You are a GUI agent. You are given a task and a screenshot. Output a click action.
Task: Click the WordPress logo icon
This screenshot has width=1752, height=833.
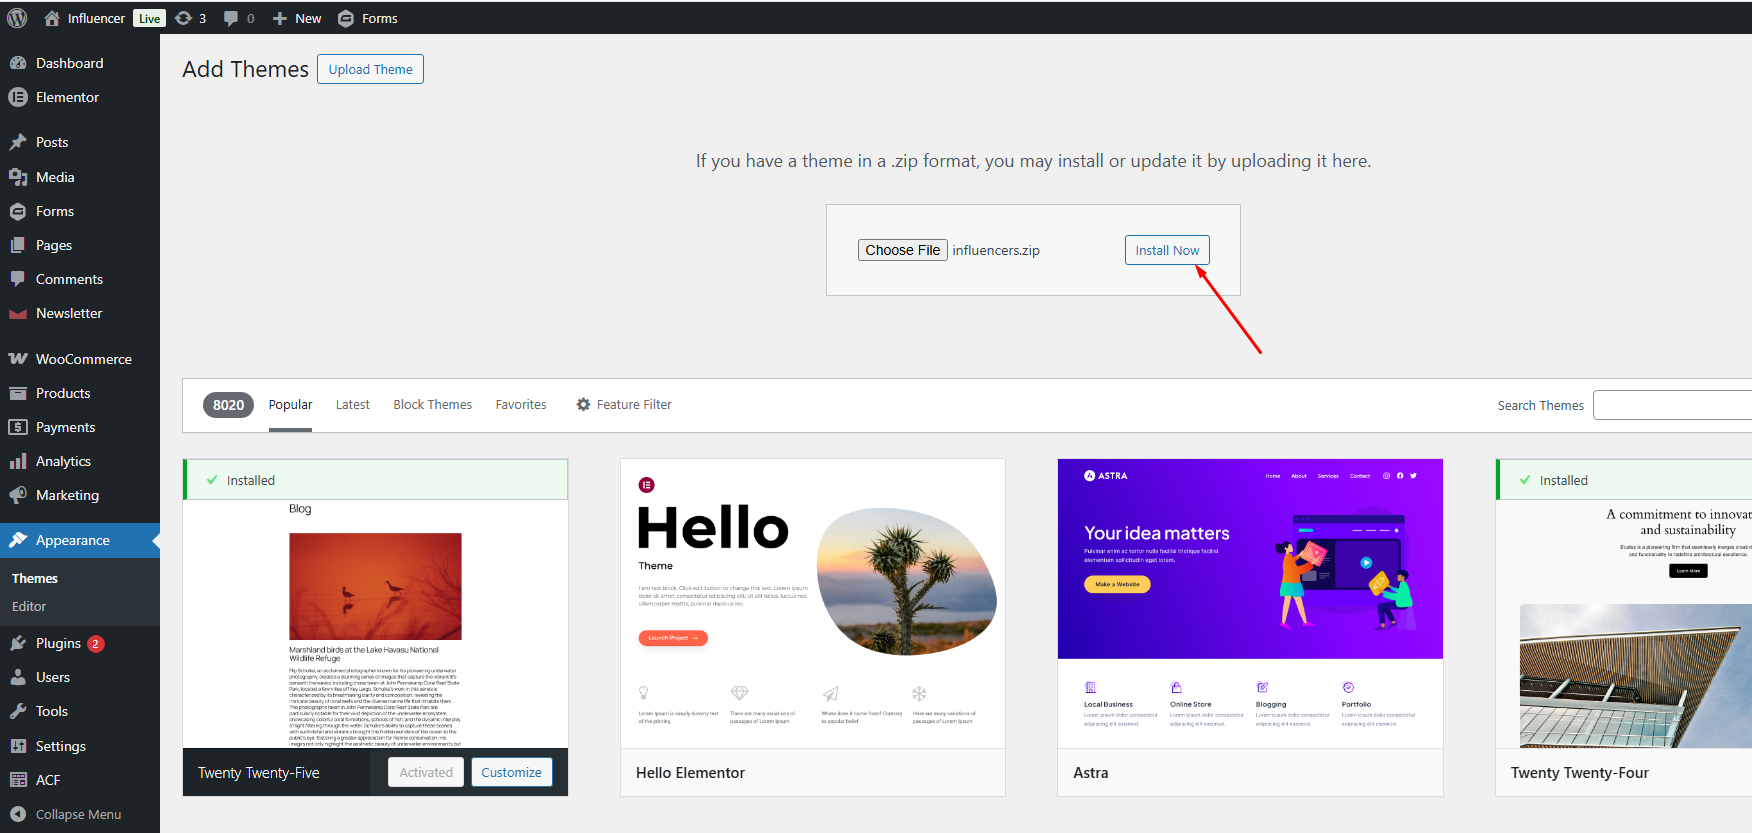click(x=17, y=18)
